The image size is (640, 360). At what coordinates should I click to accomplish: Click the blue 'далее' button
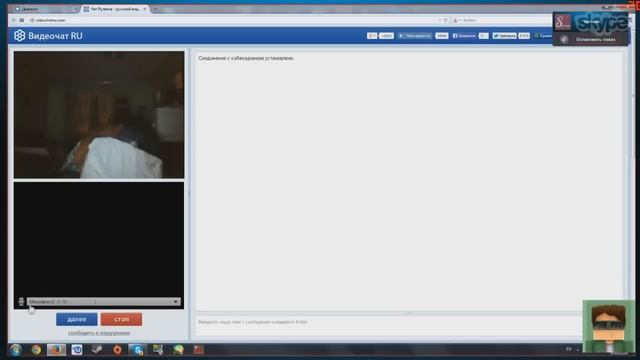(x=77, y=319)
